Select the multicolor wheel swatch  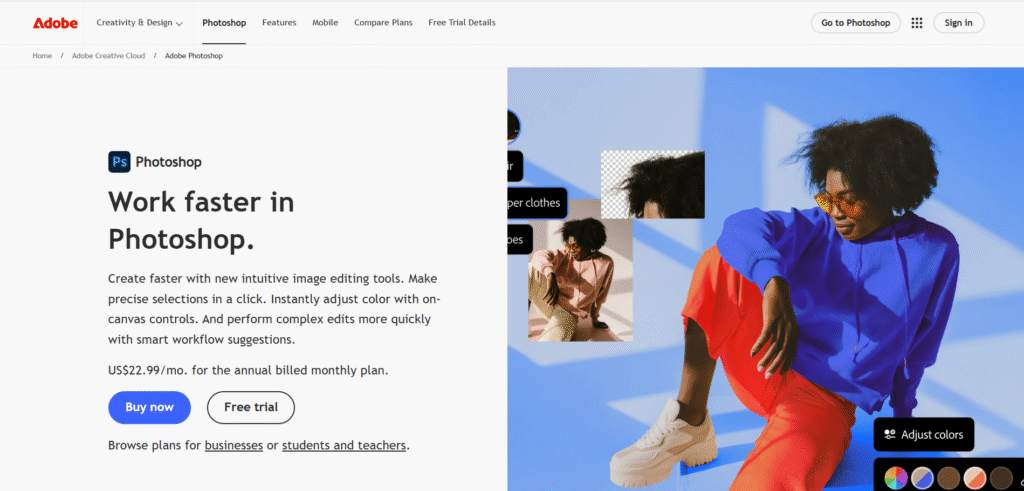pos(897,478)
